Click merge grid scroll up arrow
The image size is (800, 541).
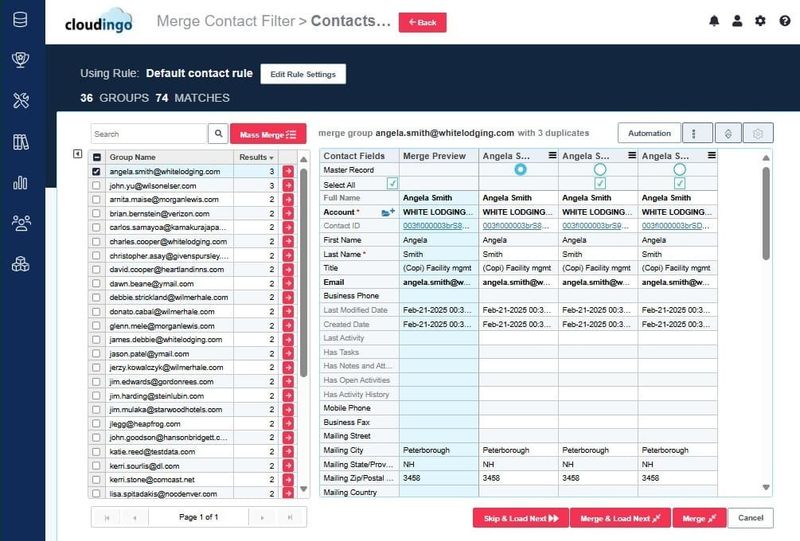point(766,158)
